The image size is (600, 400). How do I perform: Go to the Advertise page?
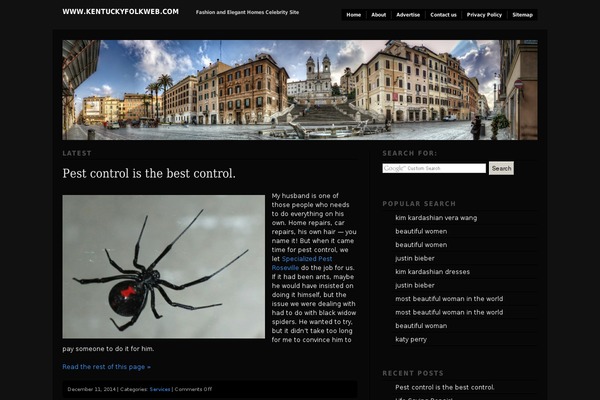tap(408, 15)
